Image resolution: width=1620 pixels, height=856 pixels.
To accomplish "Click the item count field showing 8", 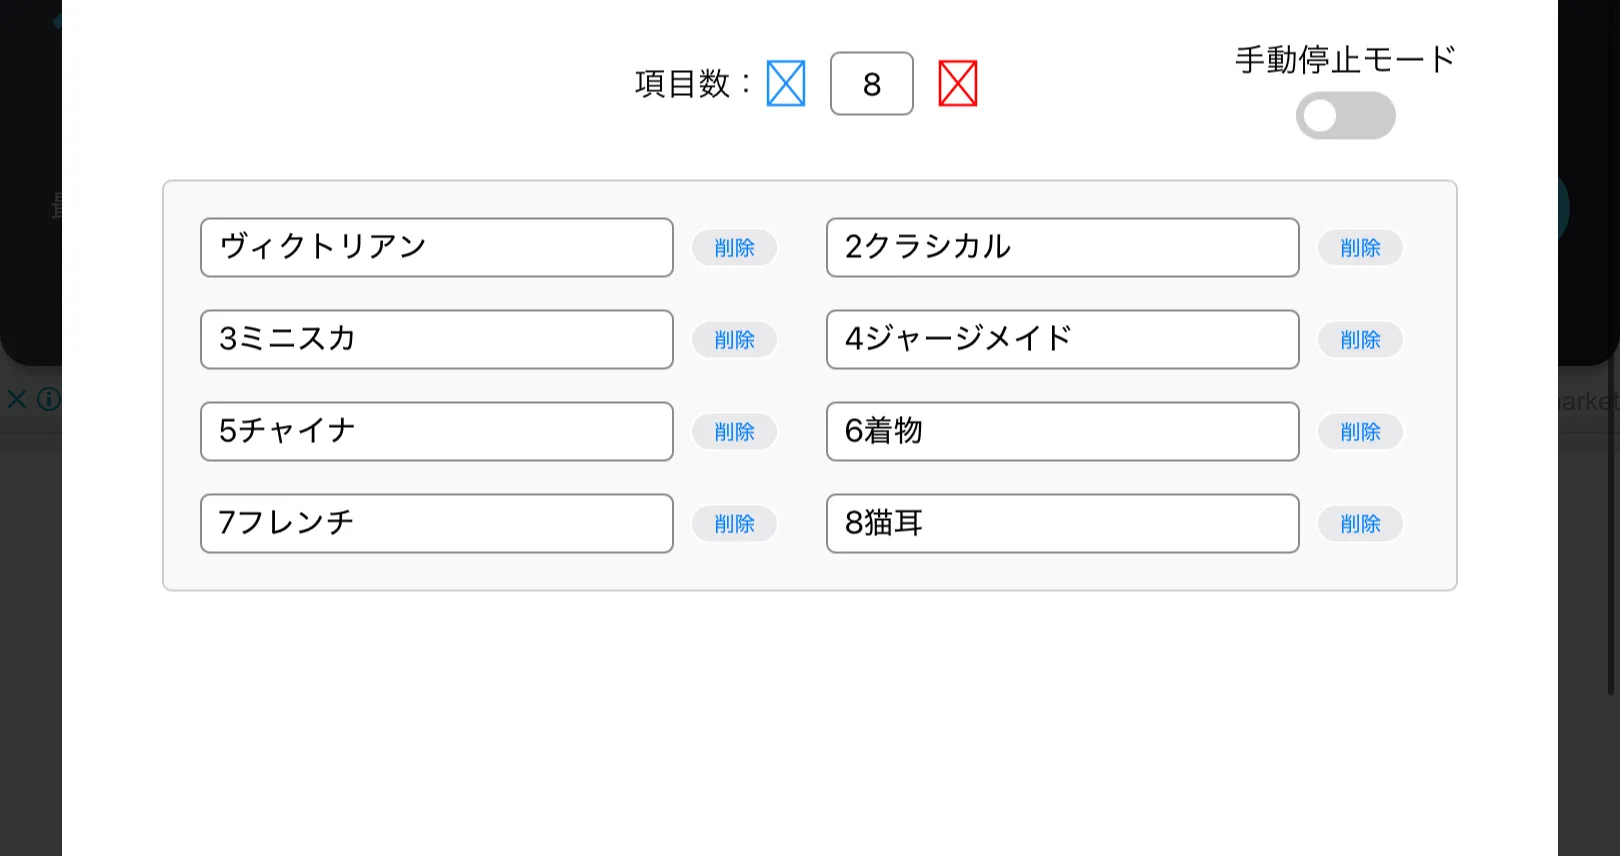I will click(871, 84).
